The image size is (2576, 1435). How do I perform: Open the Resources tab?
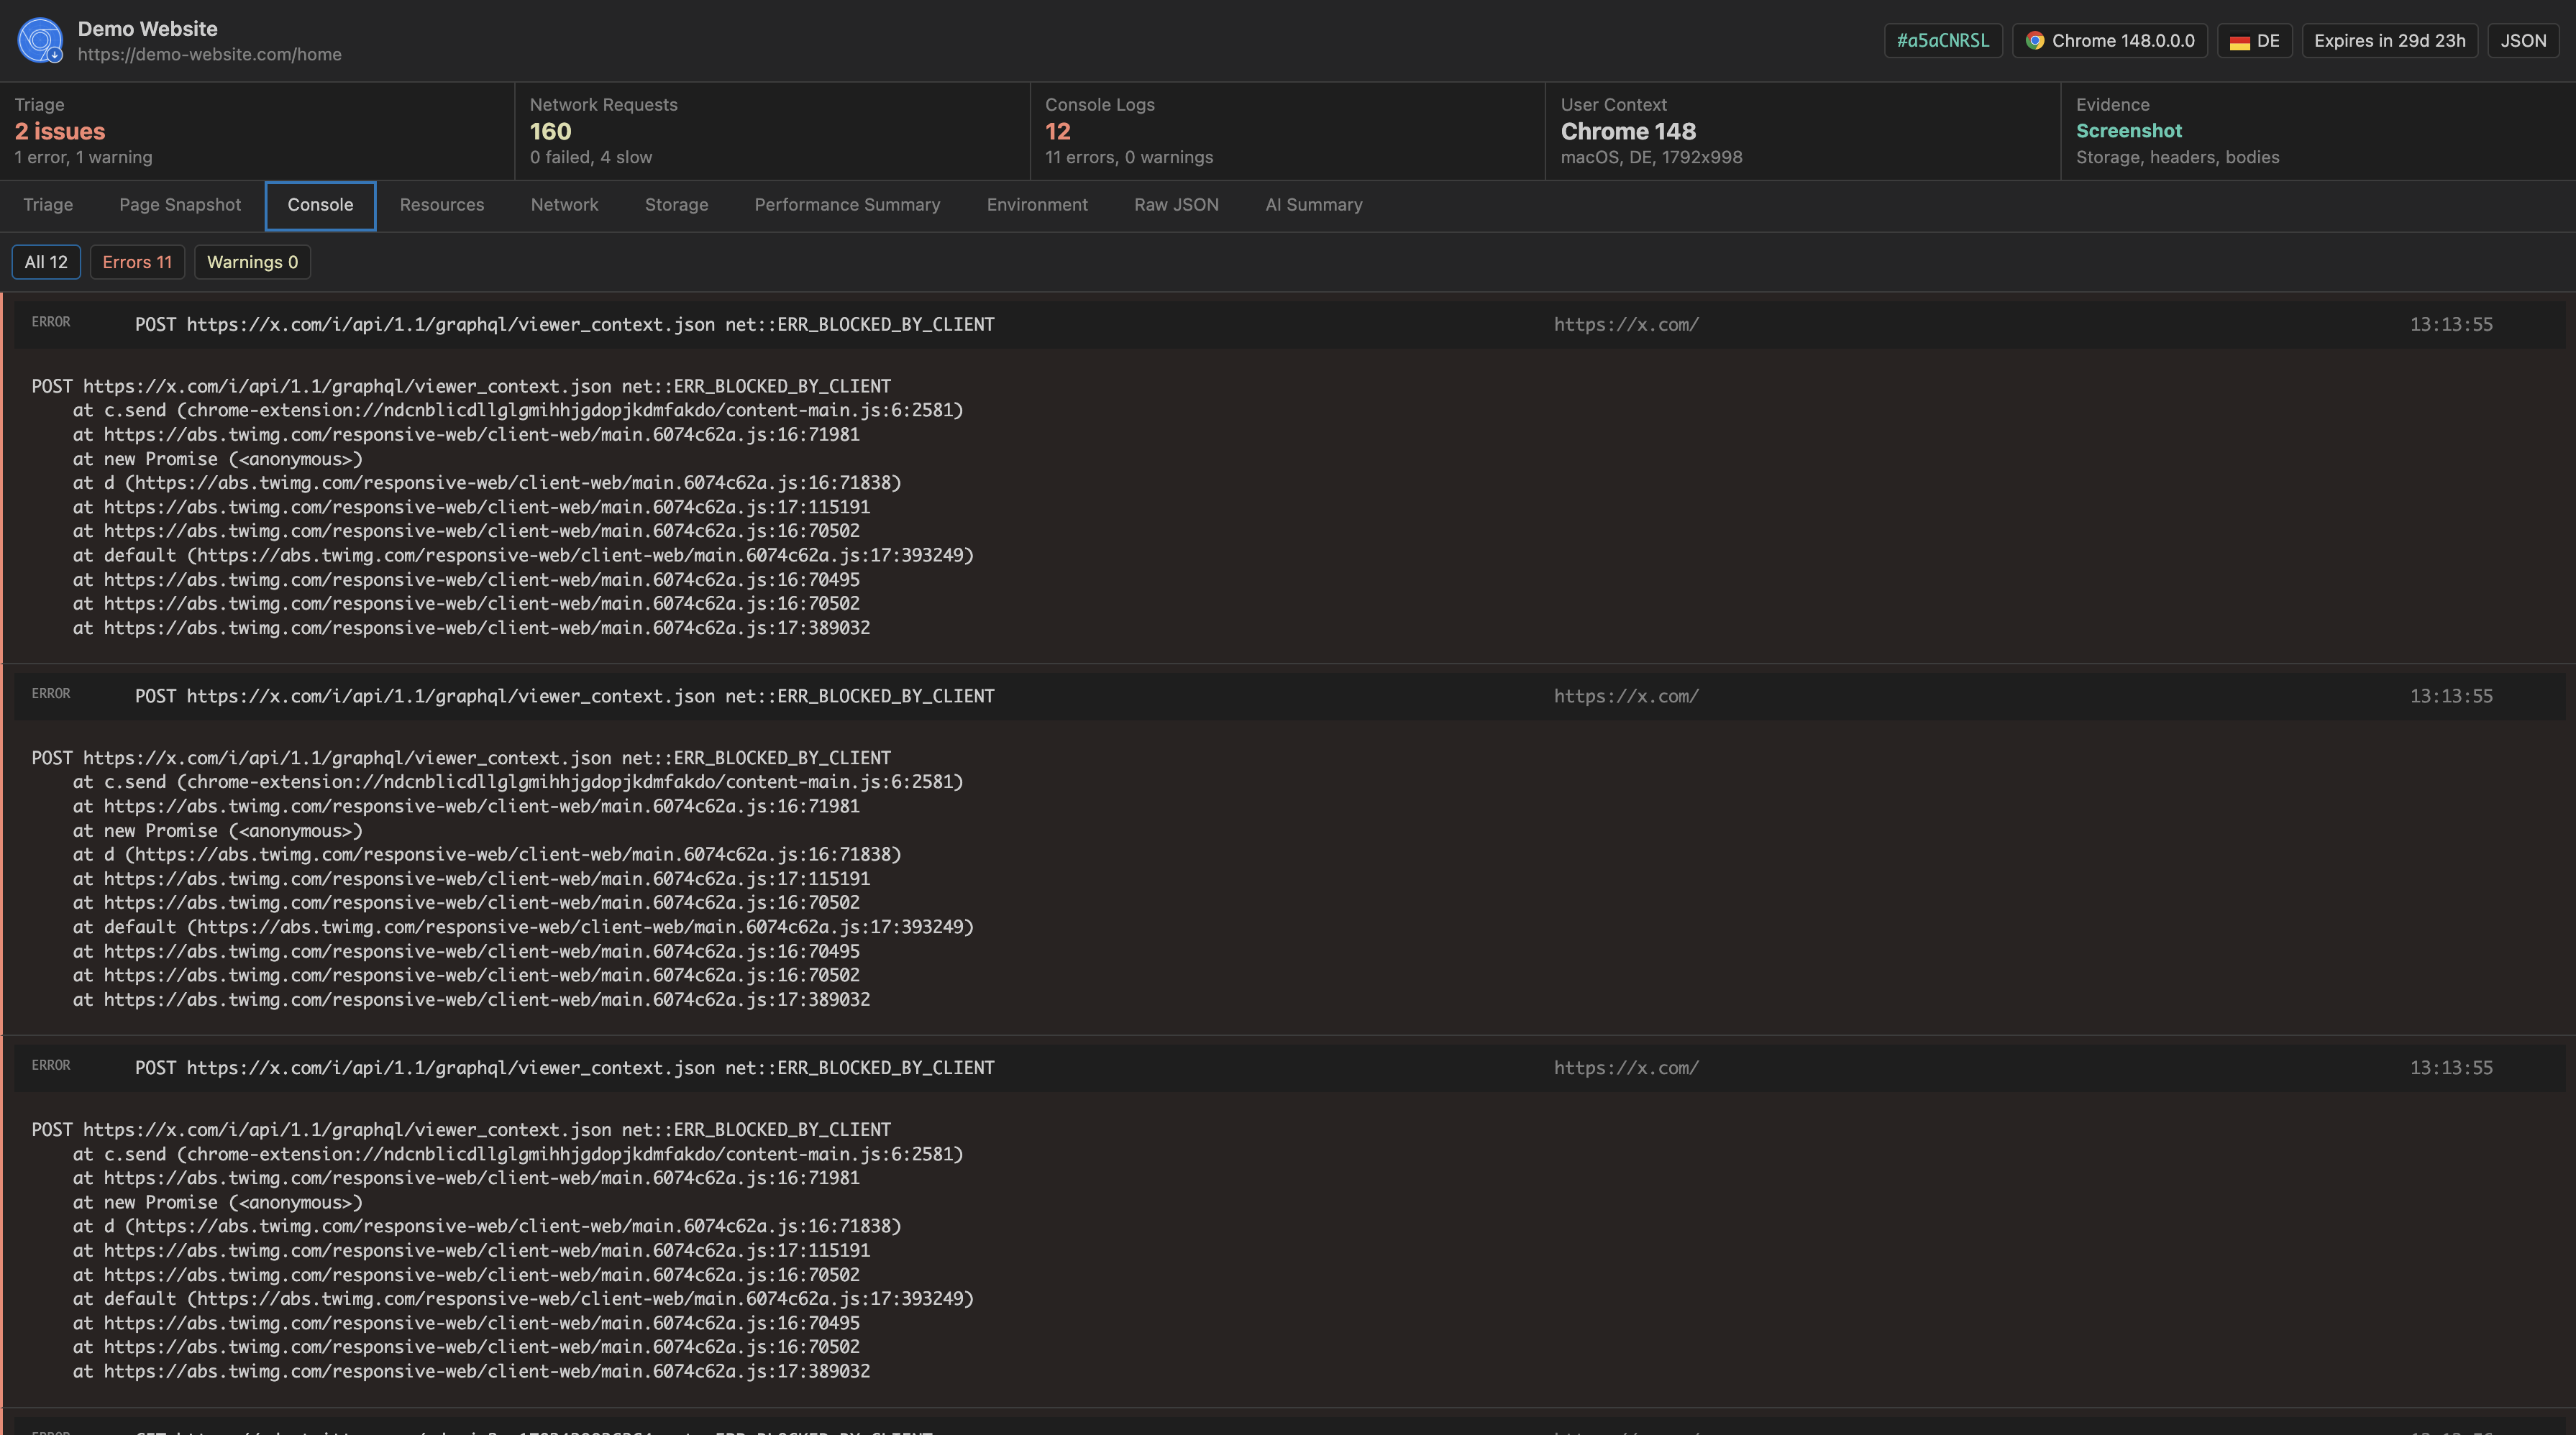[442, 205]
